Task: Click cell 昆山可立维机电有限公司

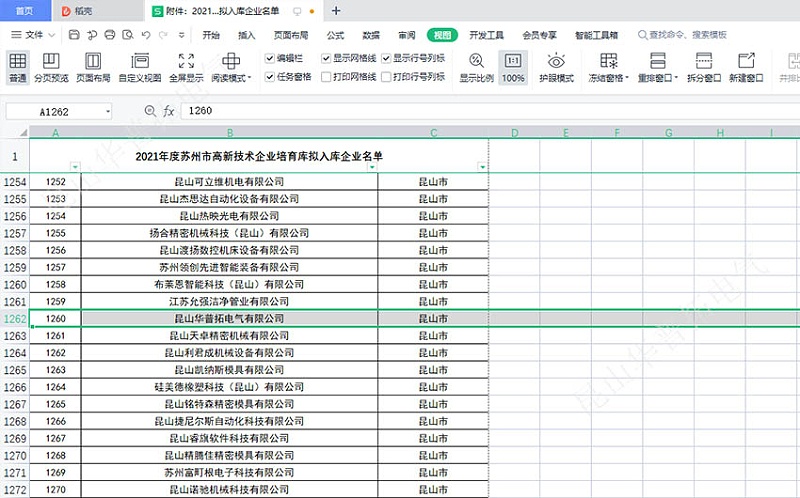Action: click(229, 182)
